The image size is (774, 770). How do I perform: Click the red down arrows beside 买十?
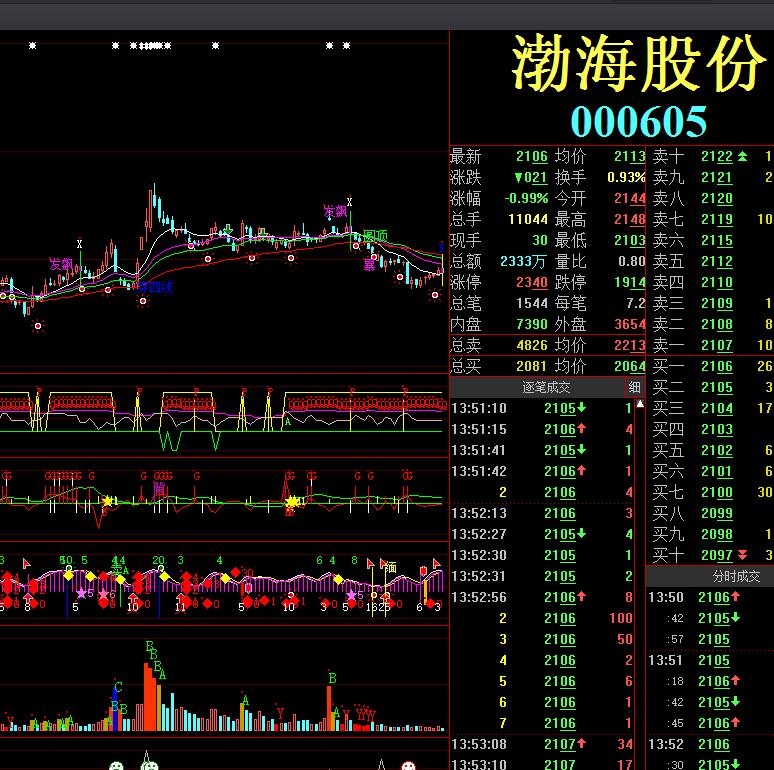(742, 555)
